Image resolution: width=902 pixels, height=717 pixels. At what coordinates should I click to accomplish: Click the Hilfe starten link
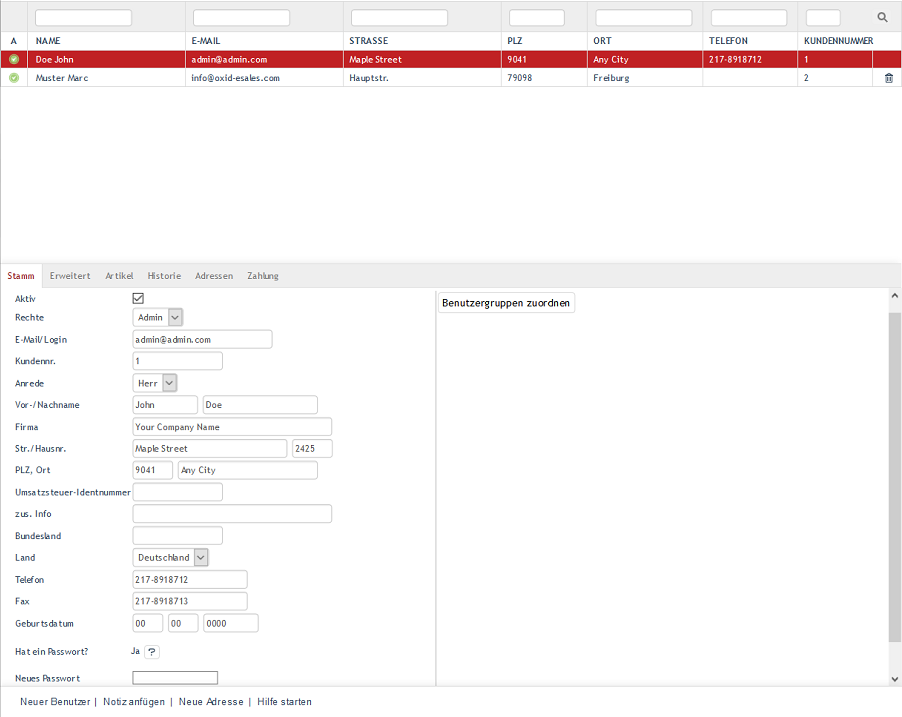[x=284, y=702]
